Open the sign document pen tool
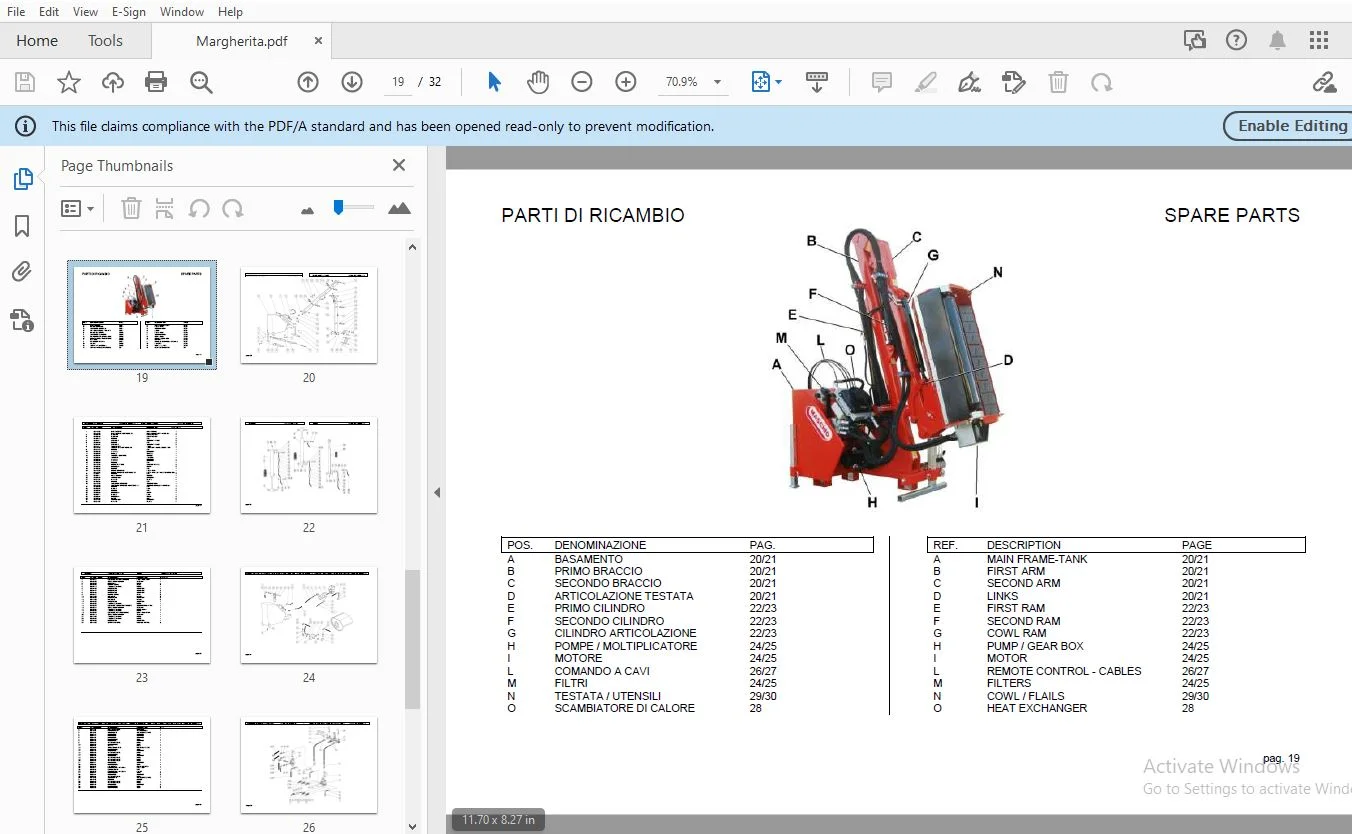1352x834 pixels. pos(969,82)
